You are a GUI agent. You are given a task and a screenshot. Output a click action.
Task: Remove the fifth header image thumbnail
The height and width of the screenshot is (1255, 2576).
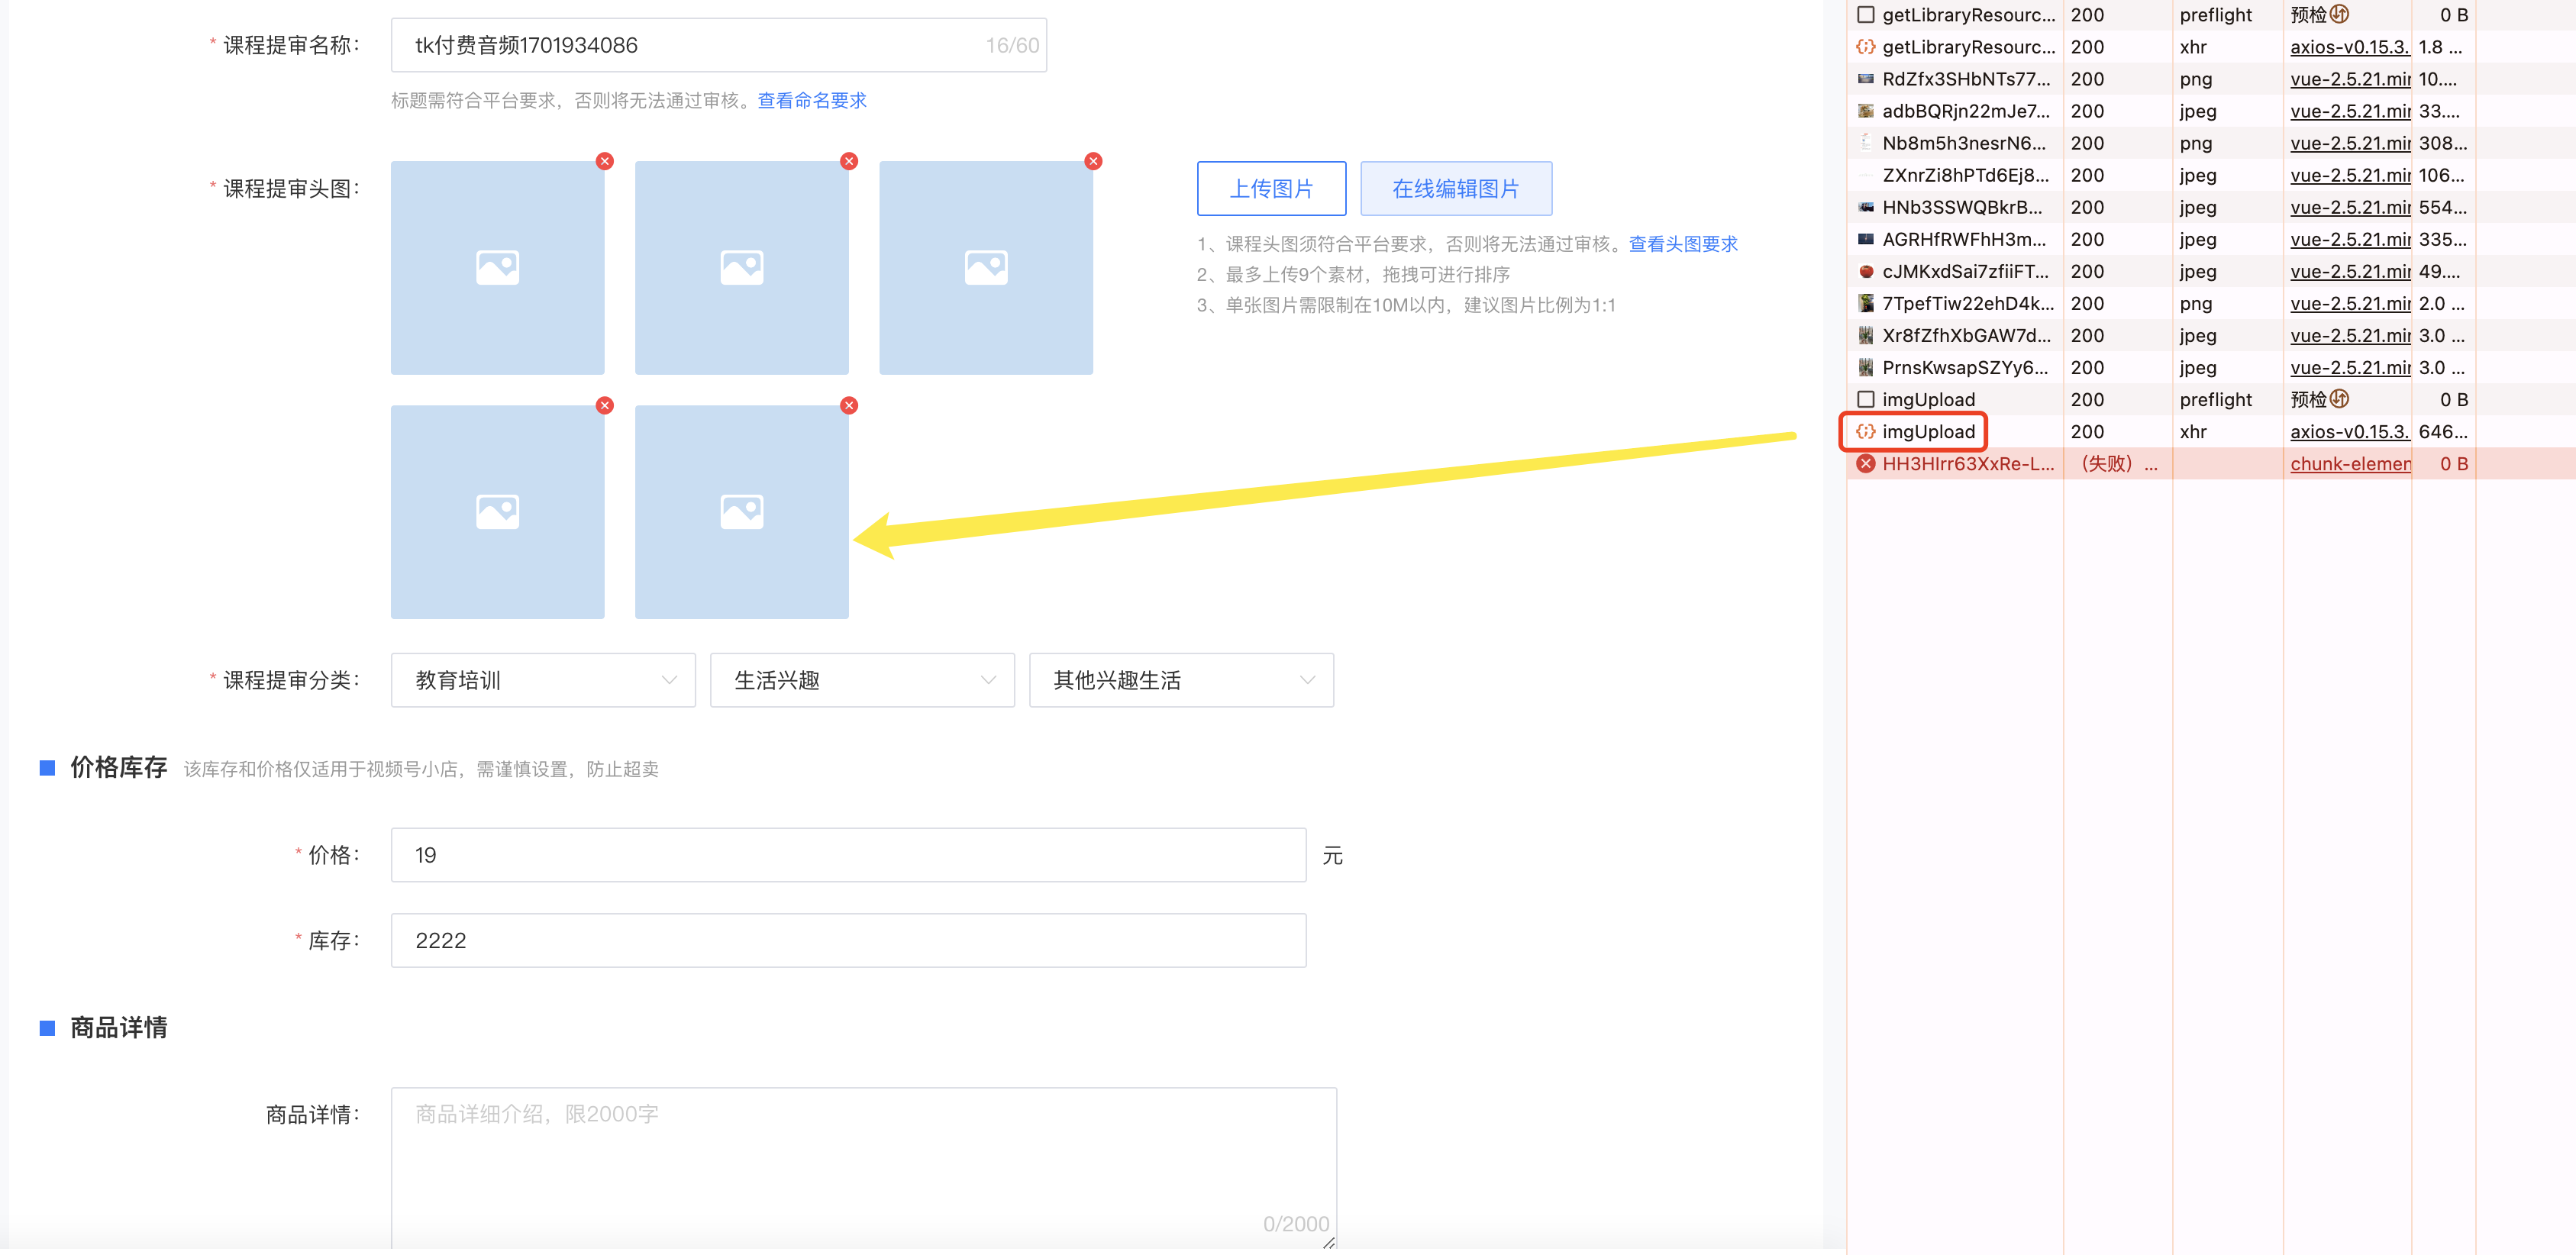point(848,405)
